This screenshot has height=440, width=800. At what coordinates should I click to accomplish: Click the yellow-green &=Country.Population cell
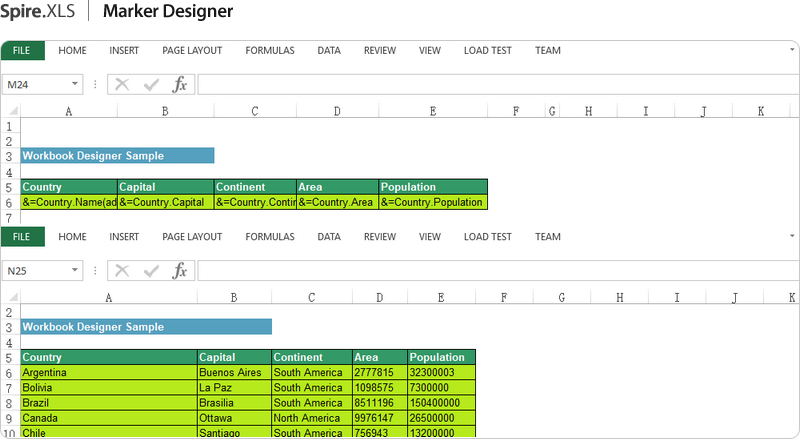(x=432, y=202)
